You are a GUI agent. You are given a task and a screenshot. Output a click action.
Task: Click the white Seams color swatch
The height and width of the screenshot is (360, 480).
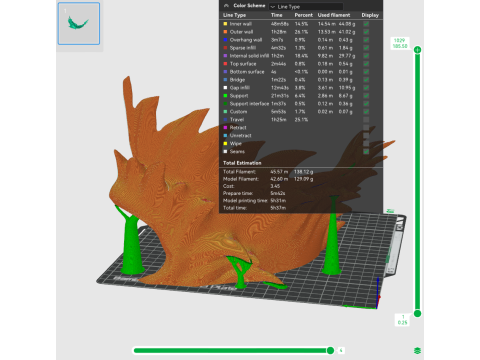[225, 152]
